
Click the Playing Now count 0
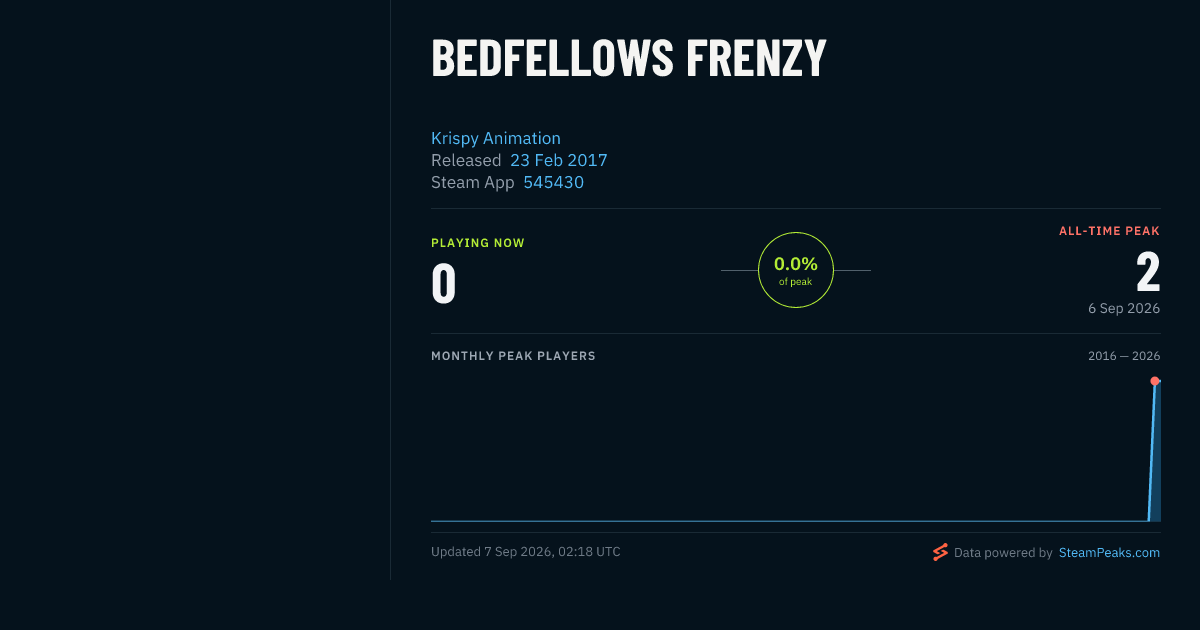tap(444, 283)
